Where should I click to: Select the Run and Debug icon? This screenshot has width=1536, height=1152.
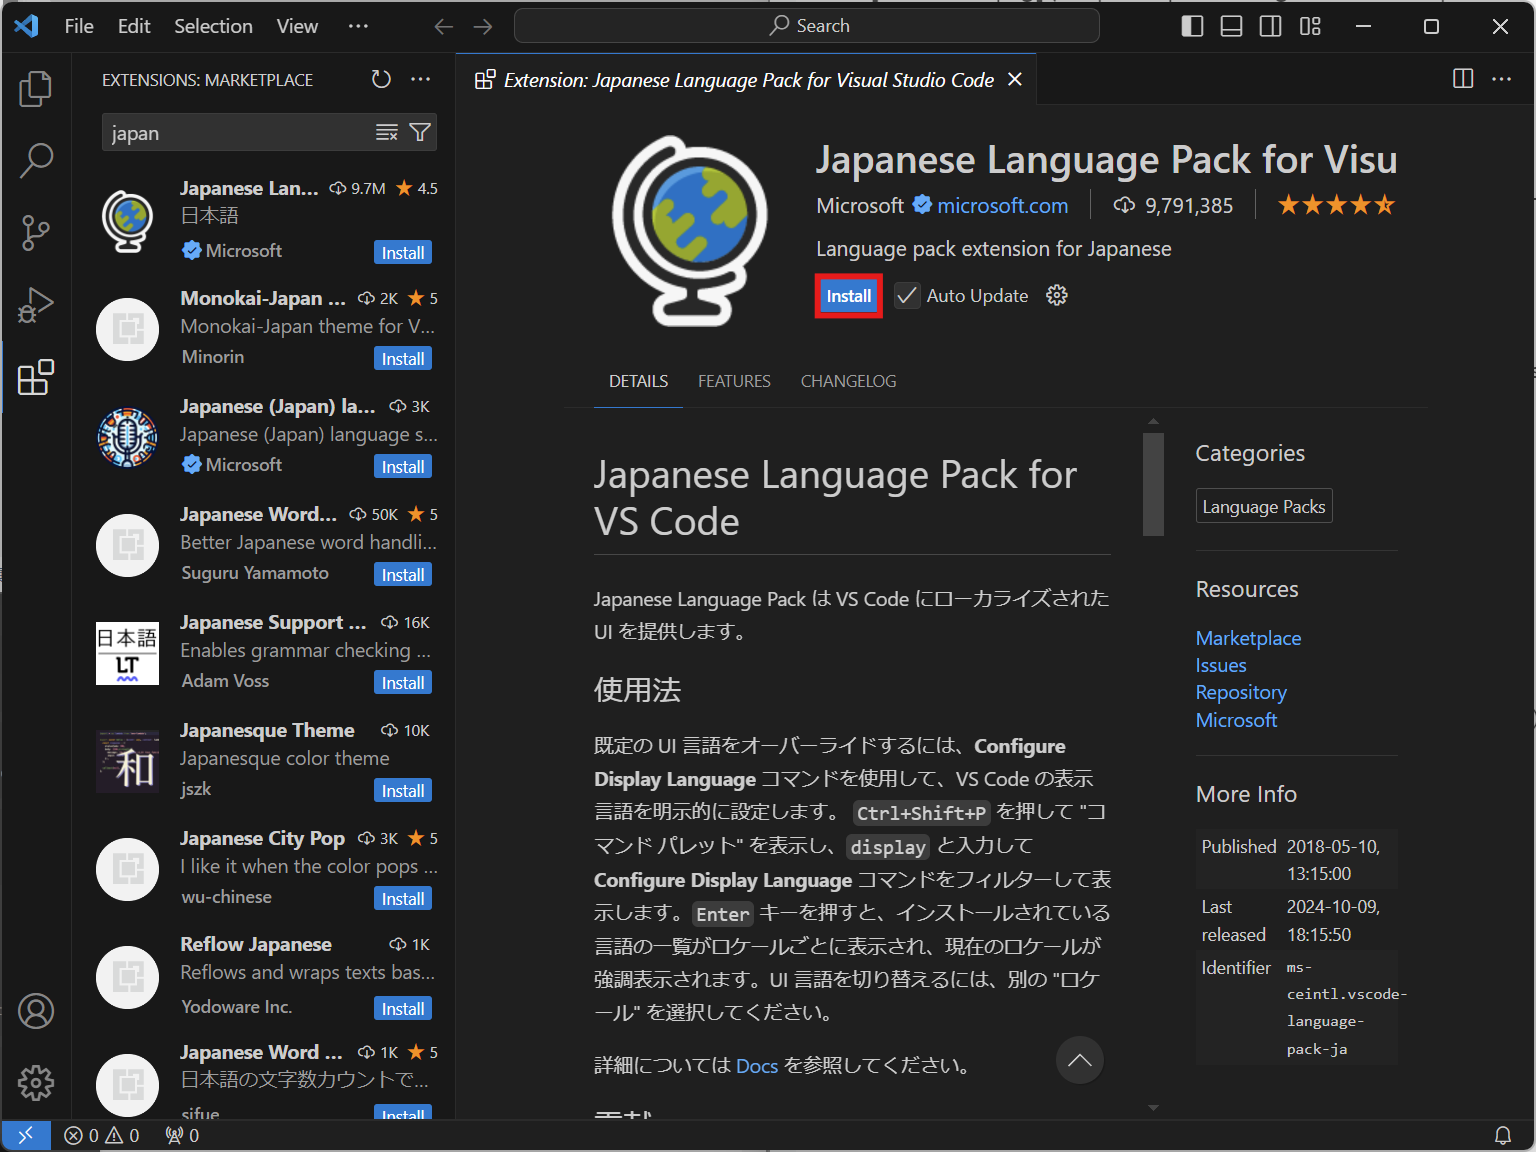[x=36, y=305]
